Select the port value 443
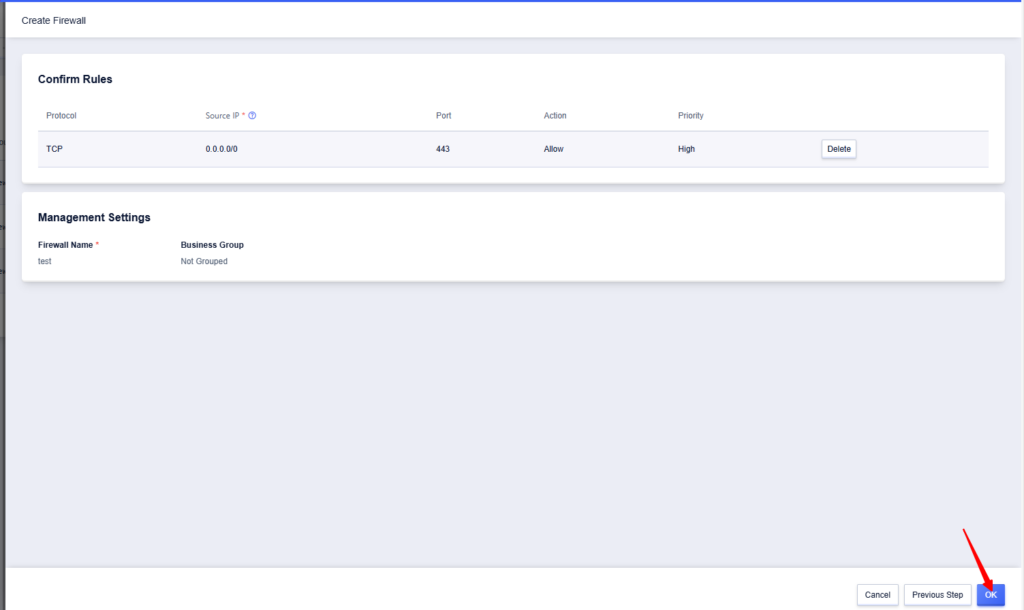Viewport: 1024px width, 610px height. pos(443,149)
